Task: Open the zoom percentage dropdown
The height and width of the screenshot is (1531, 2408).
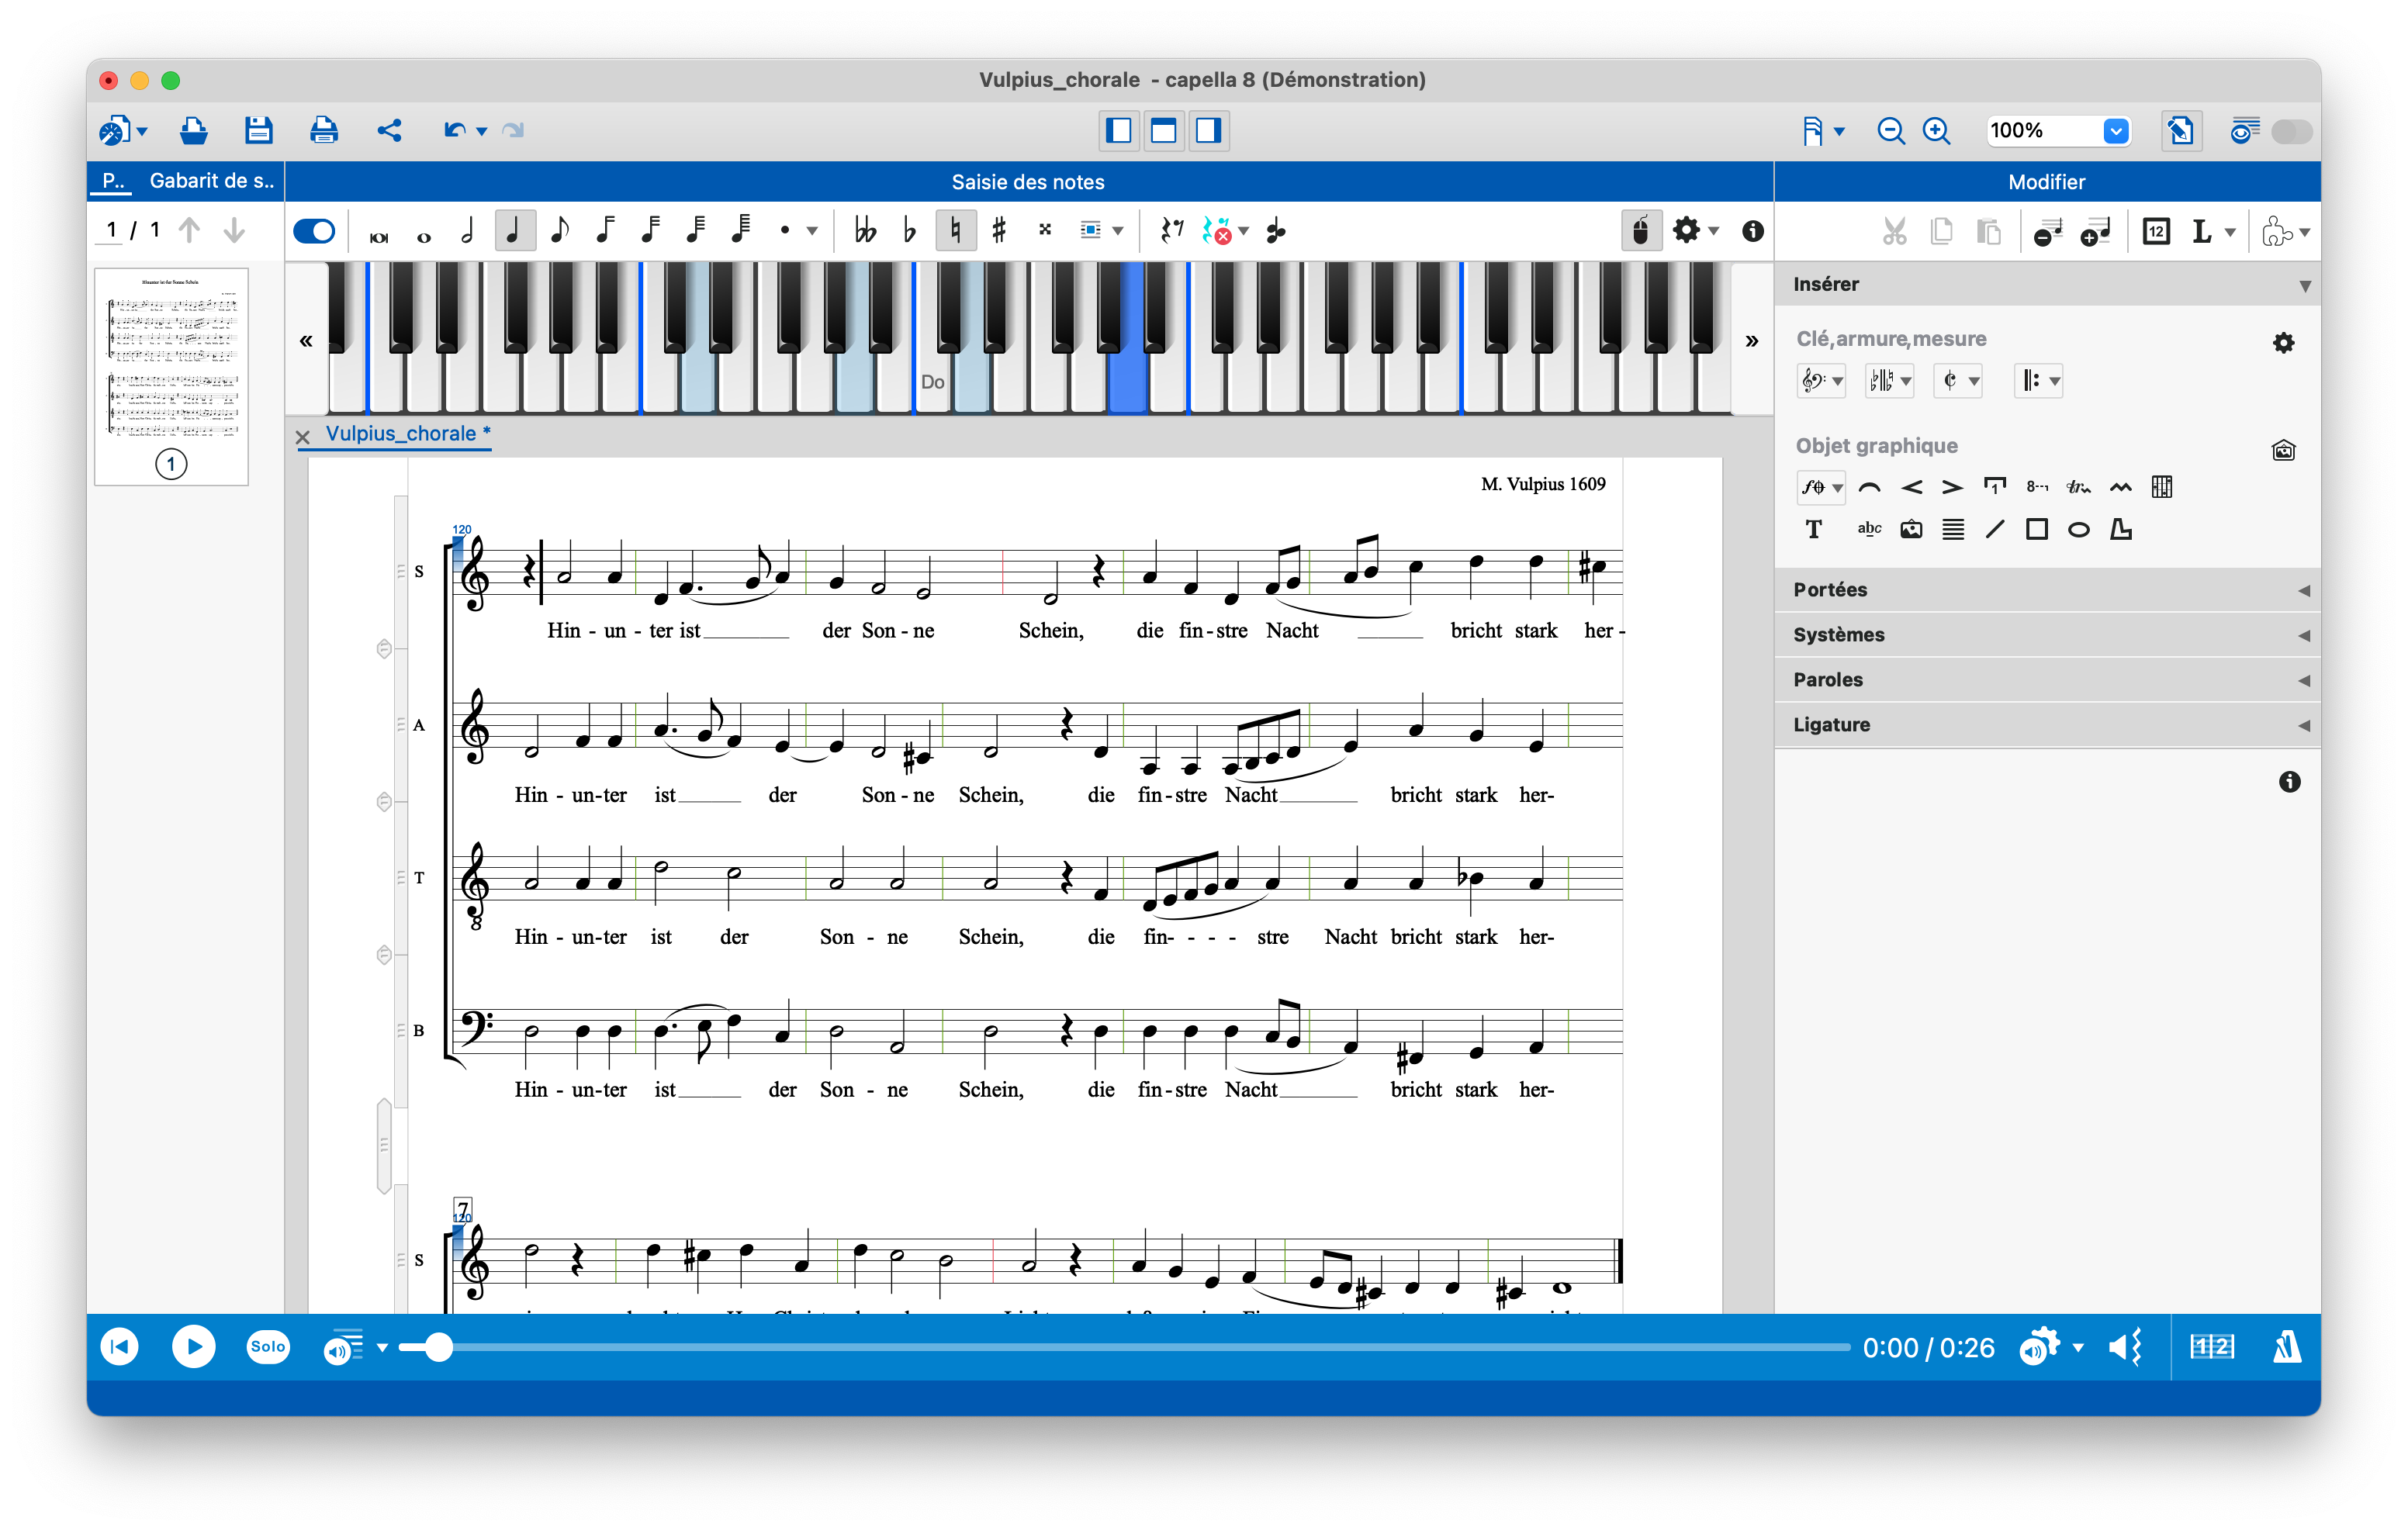Action: [2116, 131]
